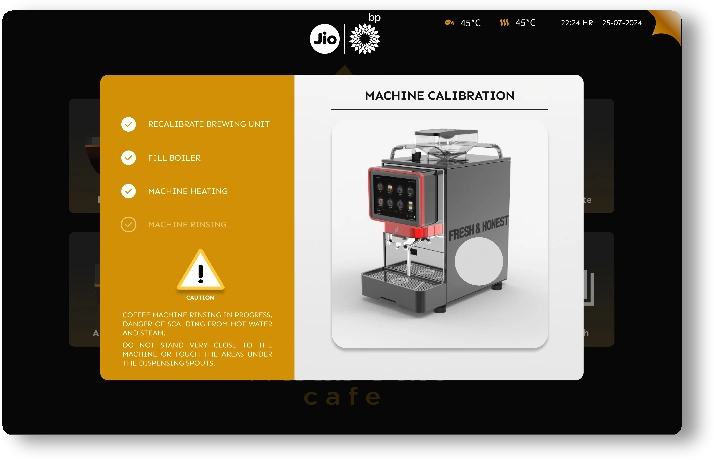Click the Machine Calibration heading
The height and width of the screenshot is (460, 714).
coord(439,96)
